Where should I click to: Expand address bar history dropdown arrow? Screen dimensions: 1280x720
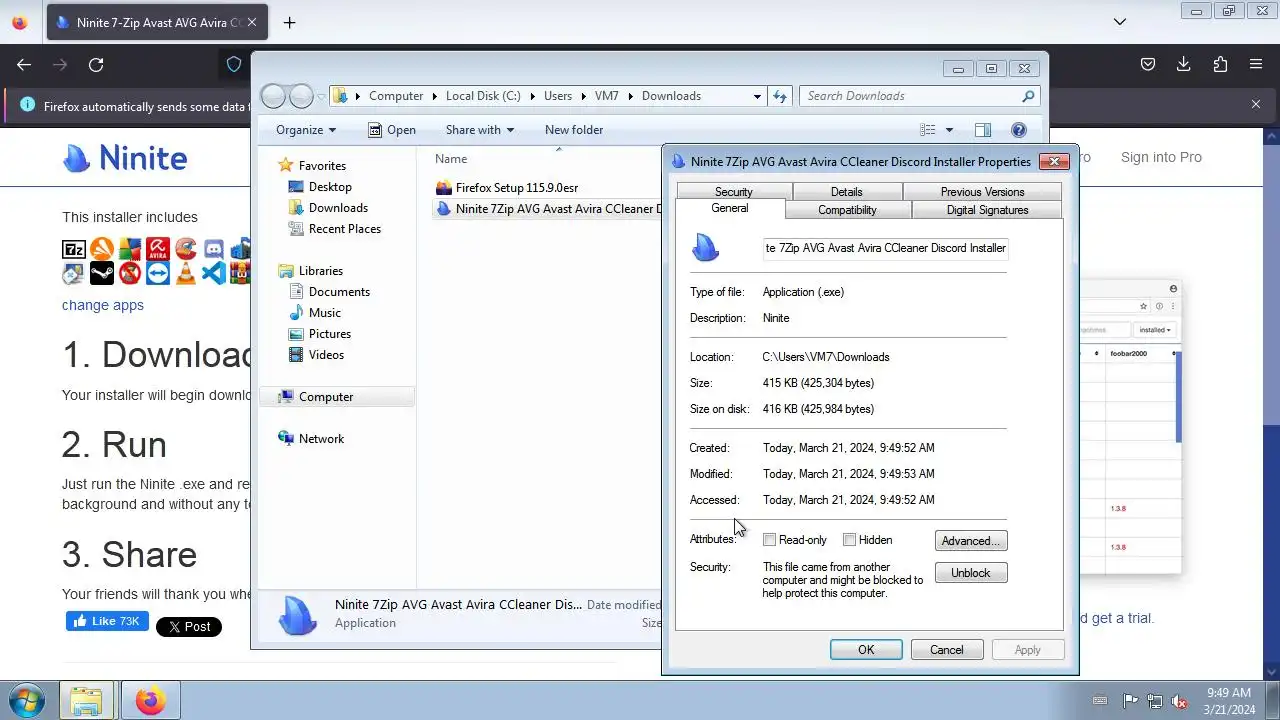(757, 96)
